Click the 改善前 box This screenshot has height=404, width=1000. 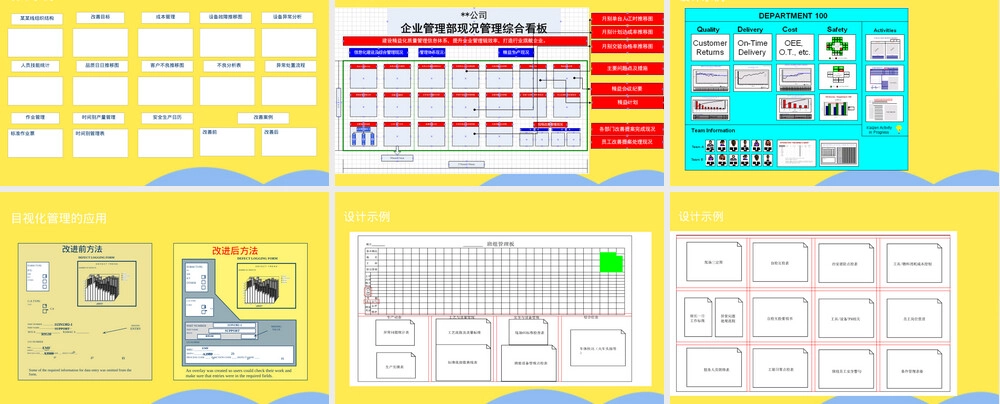pyautogui.click(x=227, y=142)
